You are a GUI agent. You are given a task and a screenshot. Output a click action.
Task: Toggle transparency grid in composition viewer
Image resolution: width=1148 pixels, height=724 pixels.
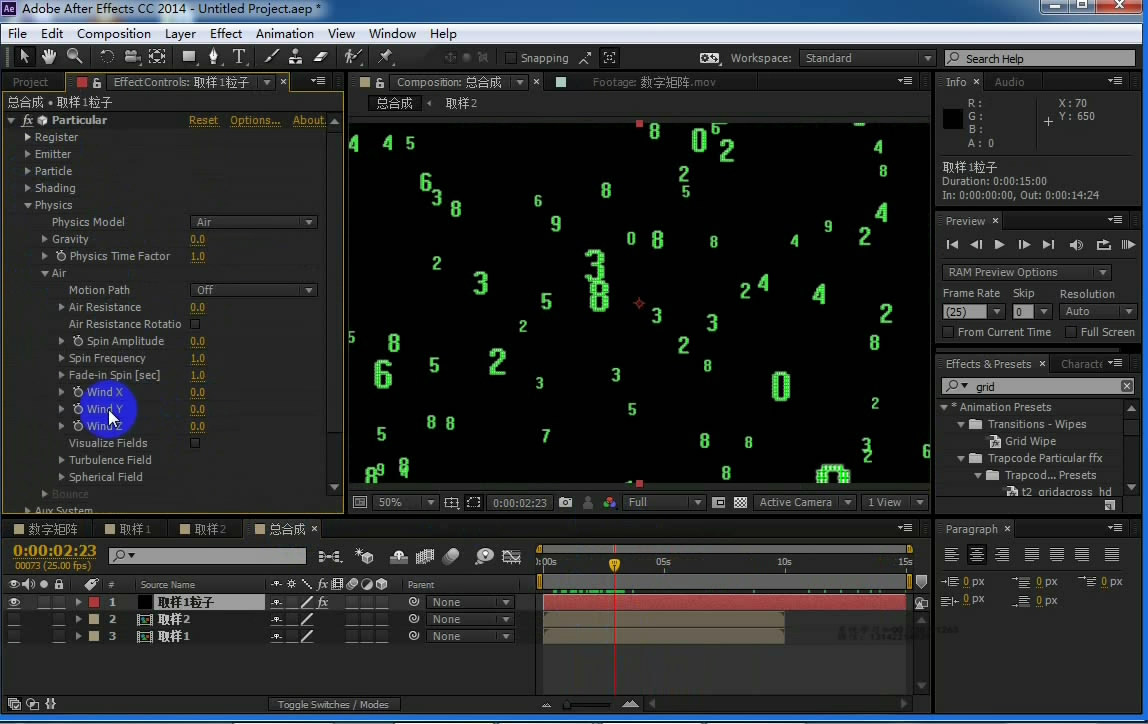point(740,502)
